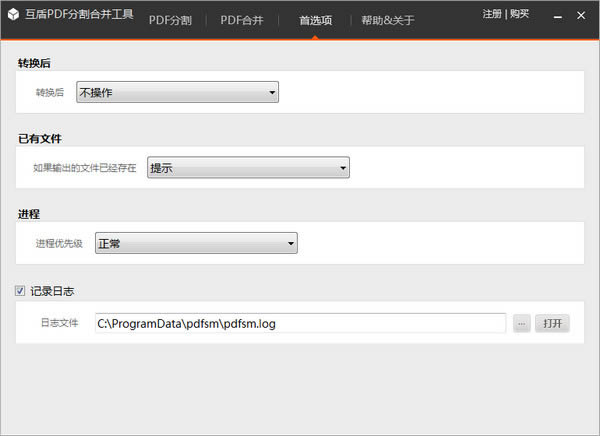The width and height of the screenshot is (600, 436).
Task: Minimize the window
Action: [x=558, y=16]
